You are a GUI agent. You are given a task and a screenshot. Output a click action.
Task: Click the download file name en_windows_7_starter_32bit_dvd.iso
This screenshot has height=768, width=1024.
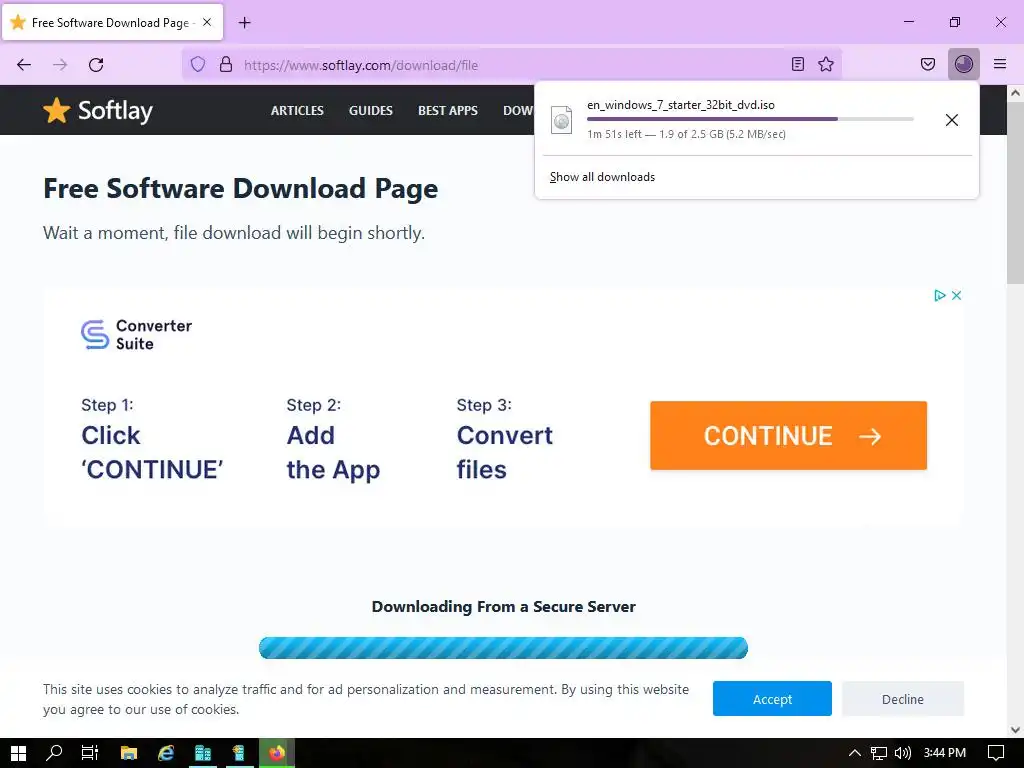(680, 104)
